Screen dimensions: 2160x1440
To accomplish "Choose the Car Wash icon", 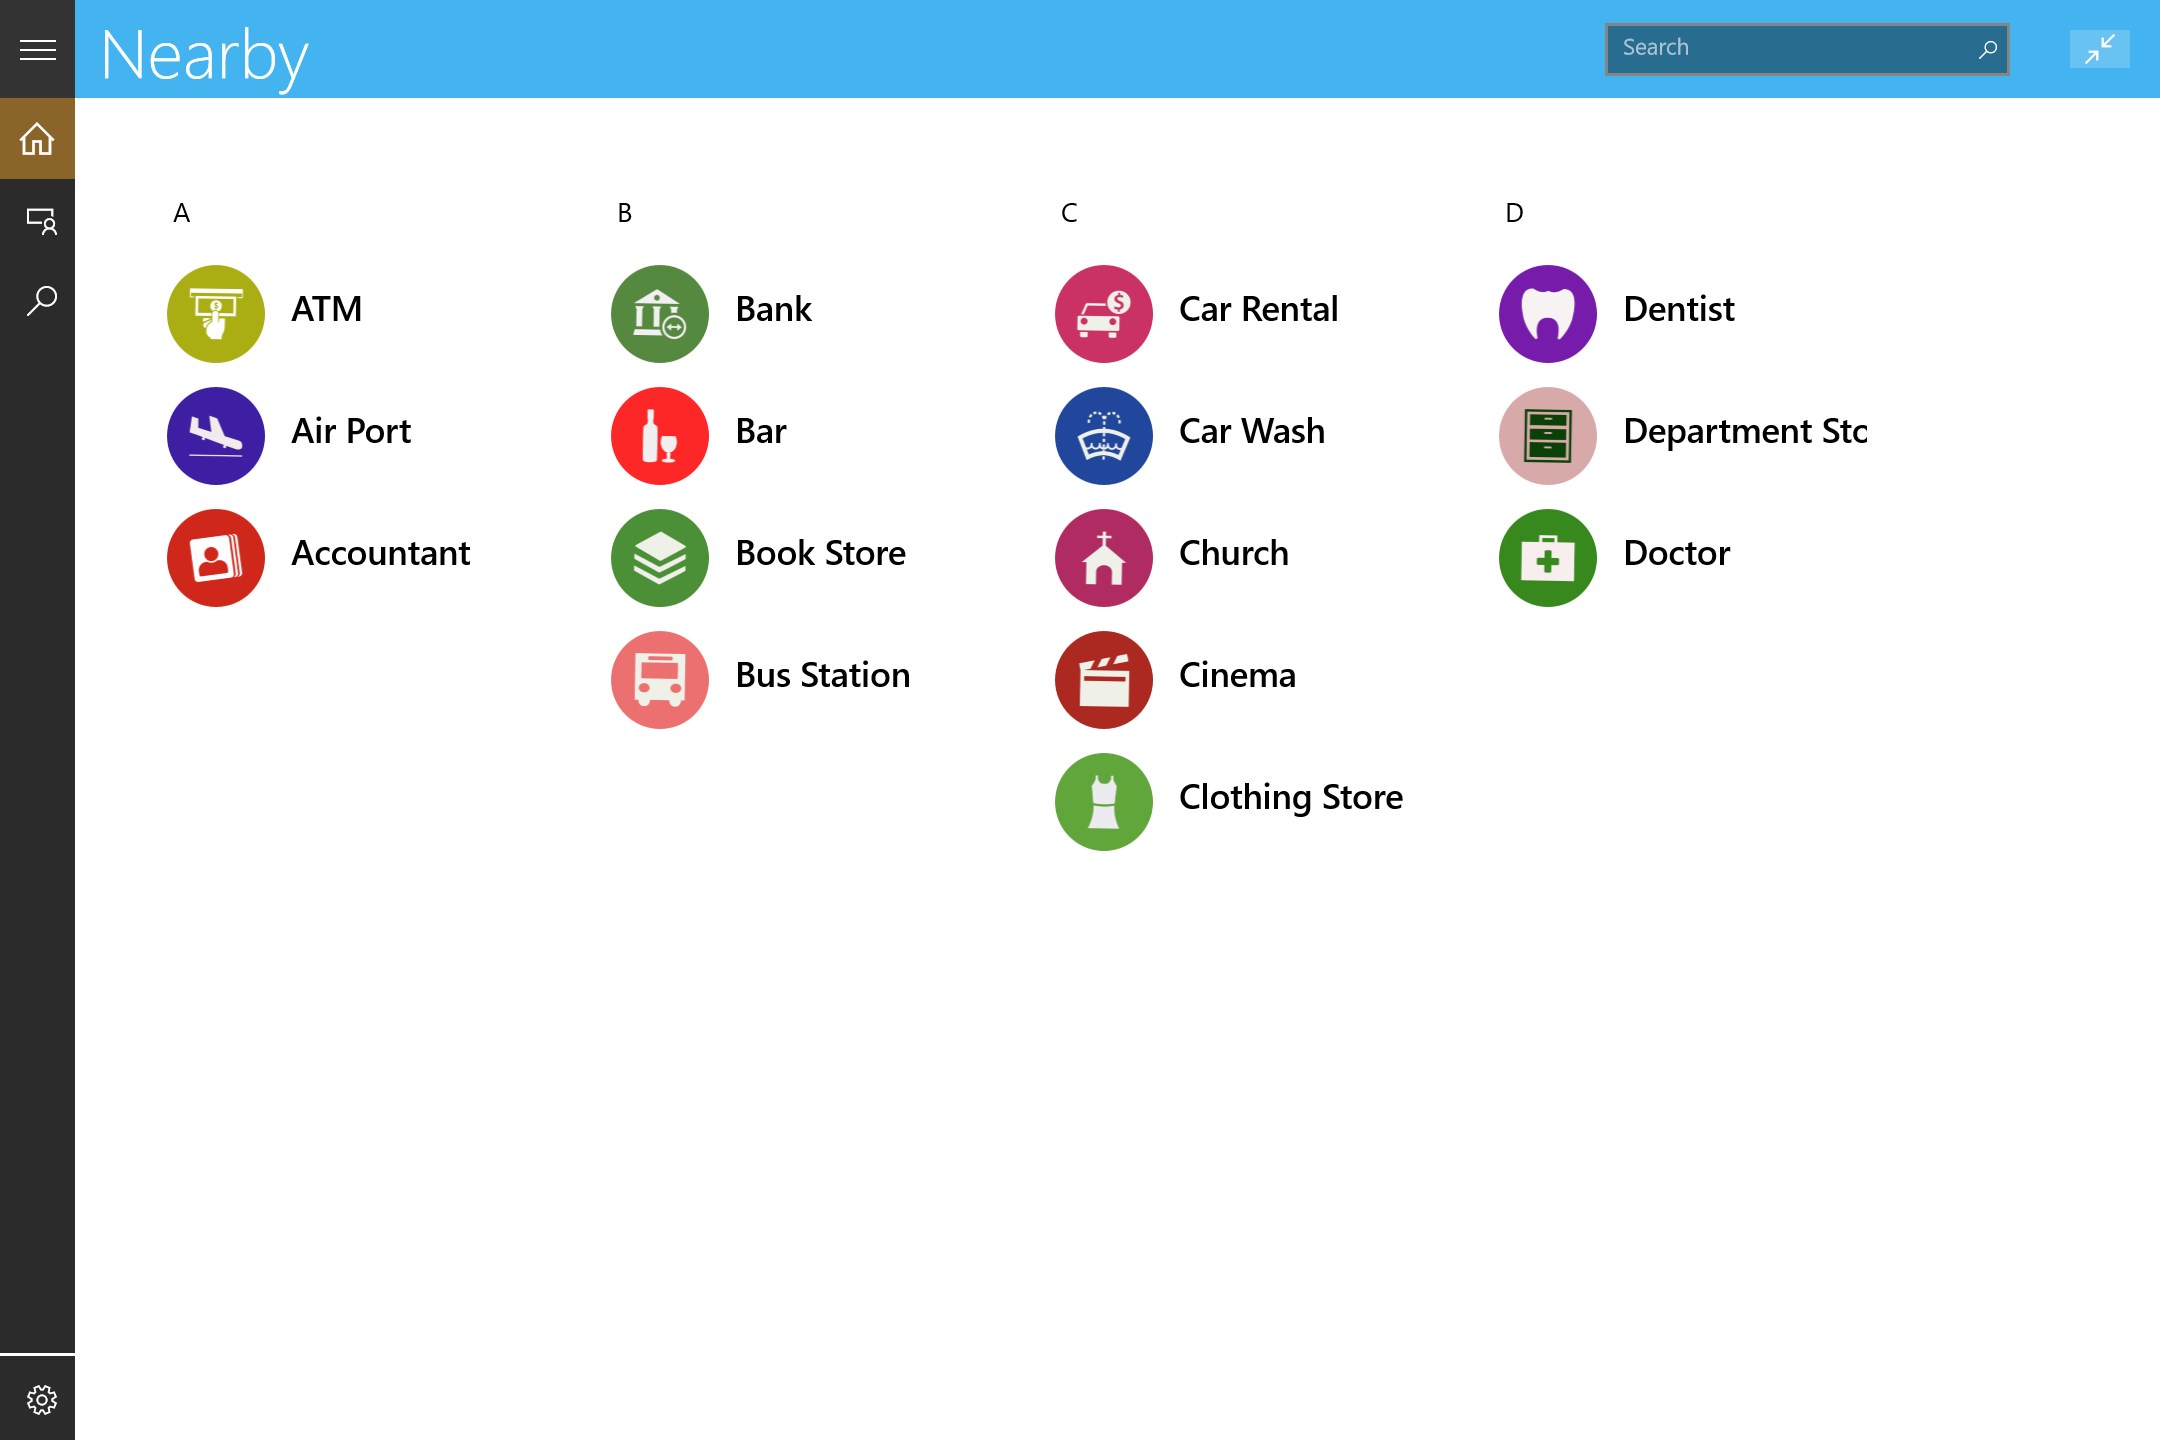I will [x=1103, y=435].
